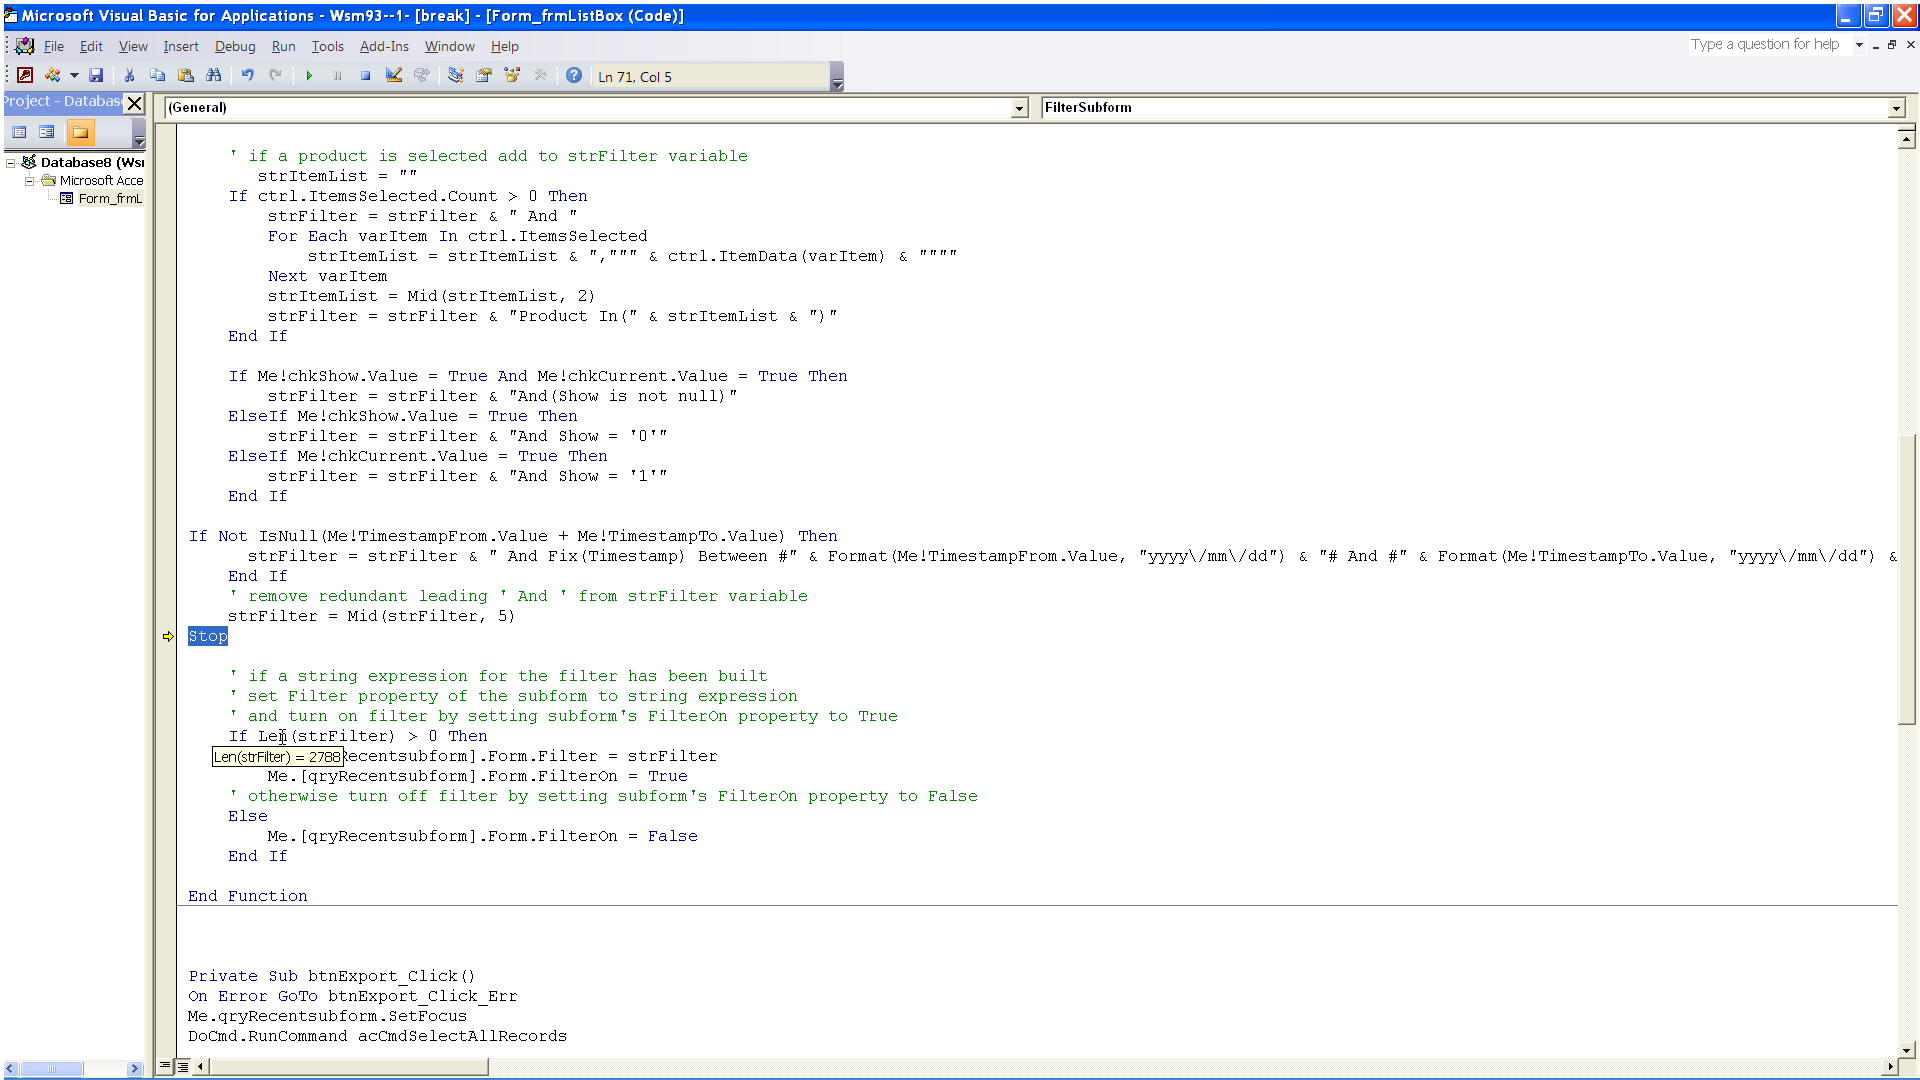This screenshot has height=1080, width=1920.
Task: Open the FilterSubform procedure dropdown
Action: tap(1896, 107)
